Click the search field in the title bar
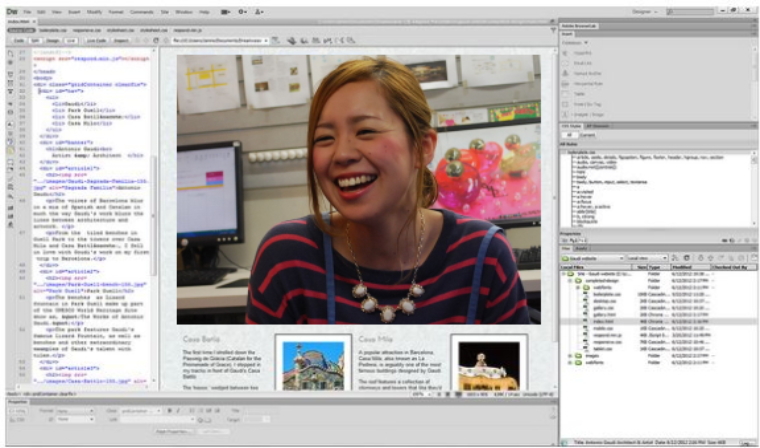The image size is (760, 448). coord(690,12)
